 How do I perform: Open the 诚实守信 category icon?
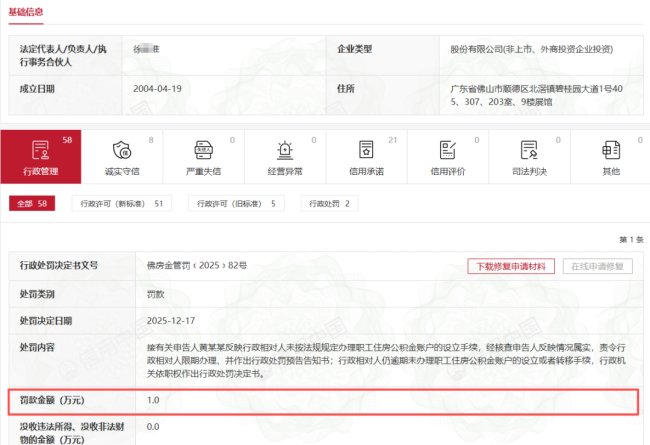point(122,151)
